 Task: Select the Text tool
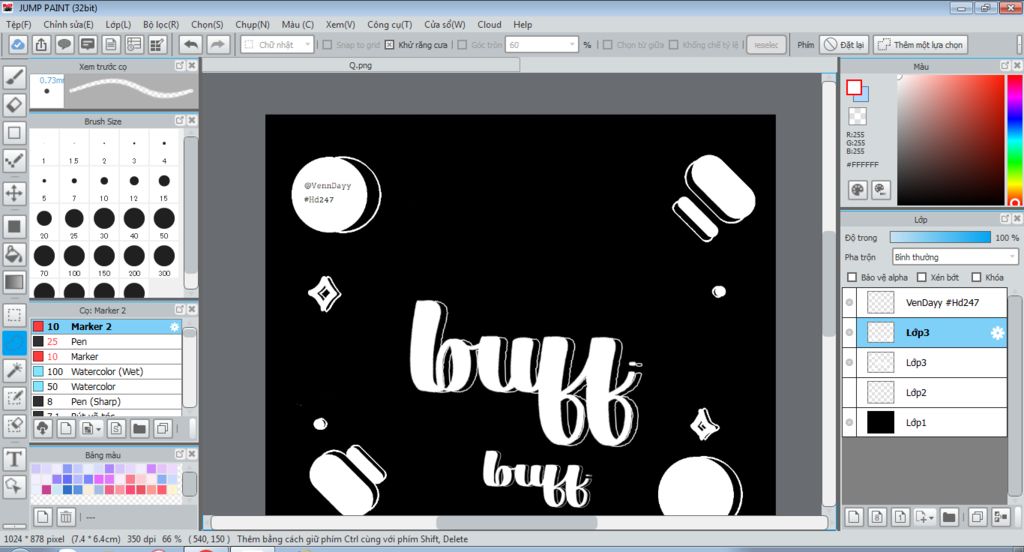(x=14, y=459)
